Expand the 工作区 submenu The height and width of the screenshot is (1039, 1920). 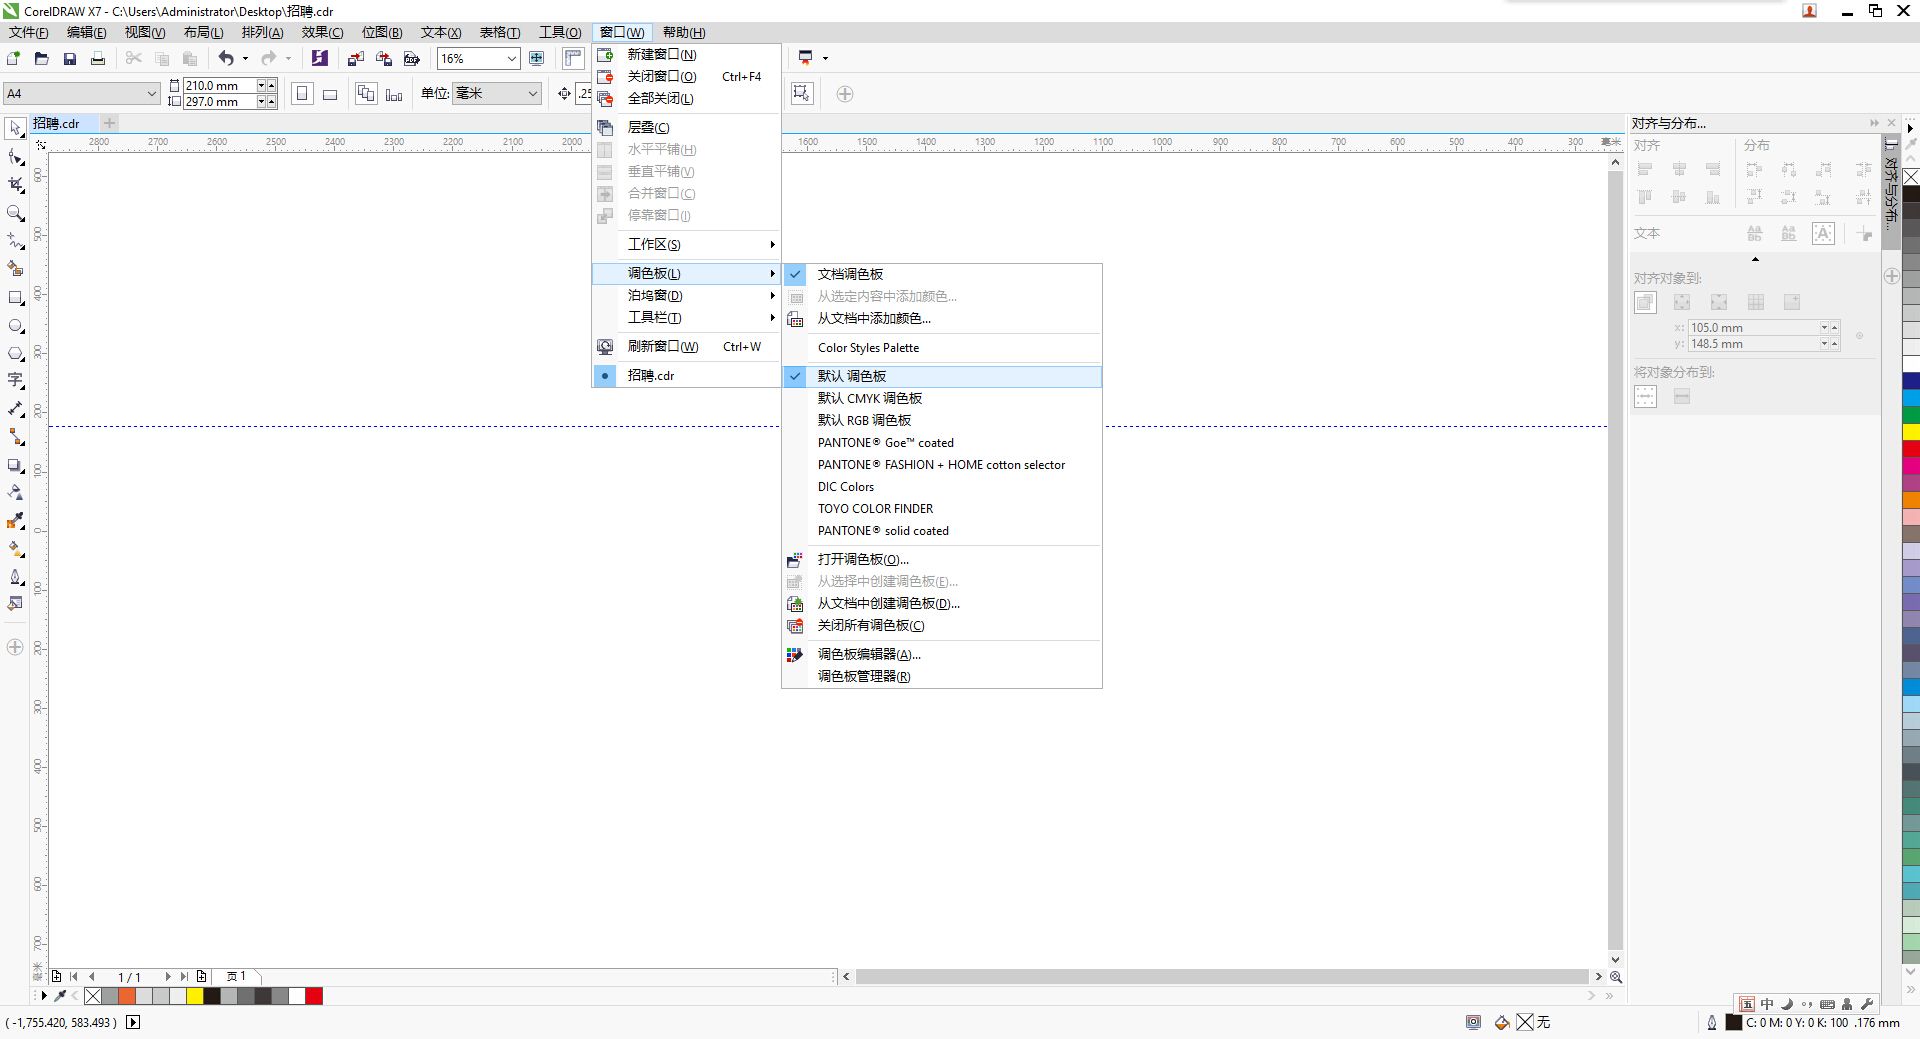[686, 245]
